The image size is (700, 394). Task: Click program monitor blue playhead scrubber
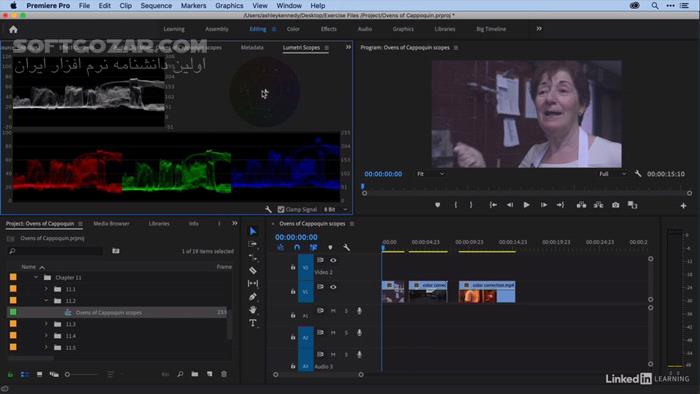tap(362, 186)
